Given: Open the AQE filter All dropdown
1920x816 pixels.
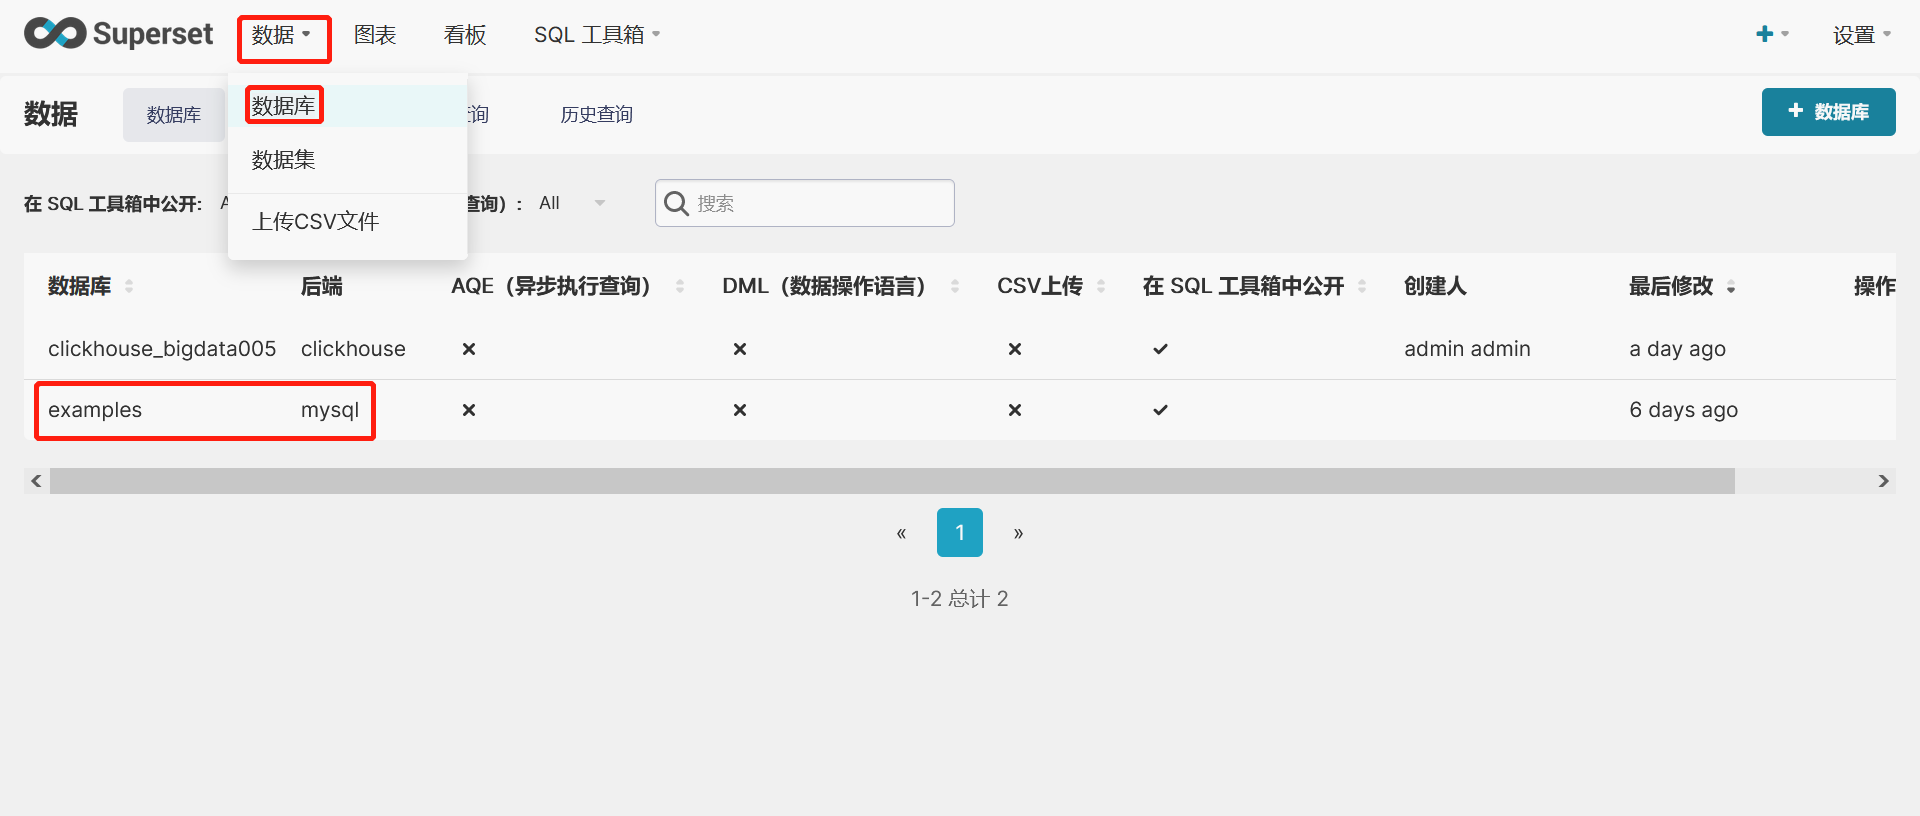Looking at the screenshot, I should click(x=572, y=203).
